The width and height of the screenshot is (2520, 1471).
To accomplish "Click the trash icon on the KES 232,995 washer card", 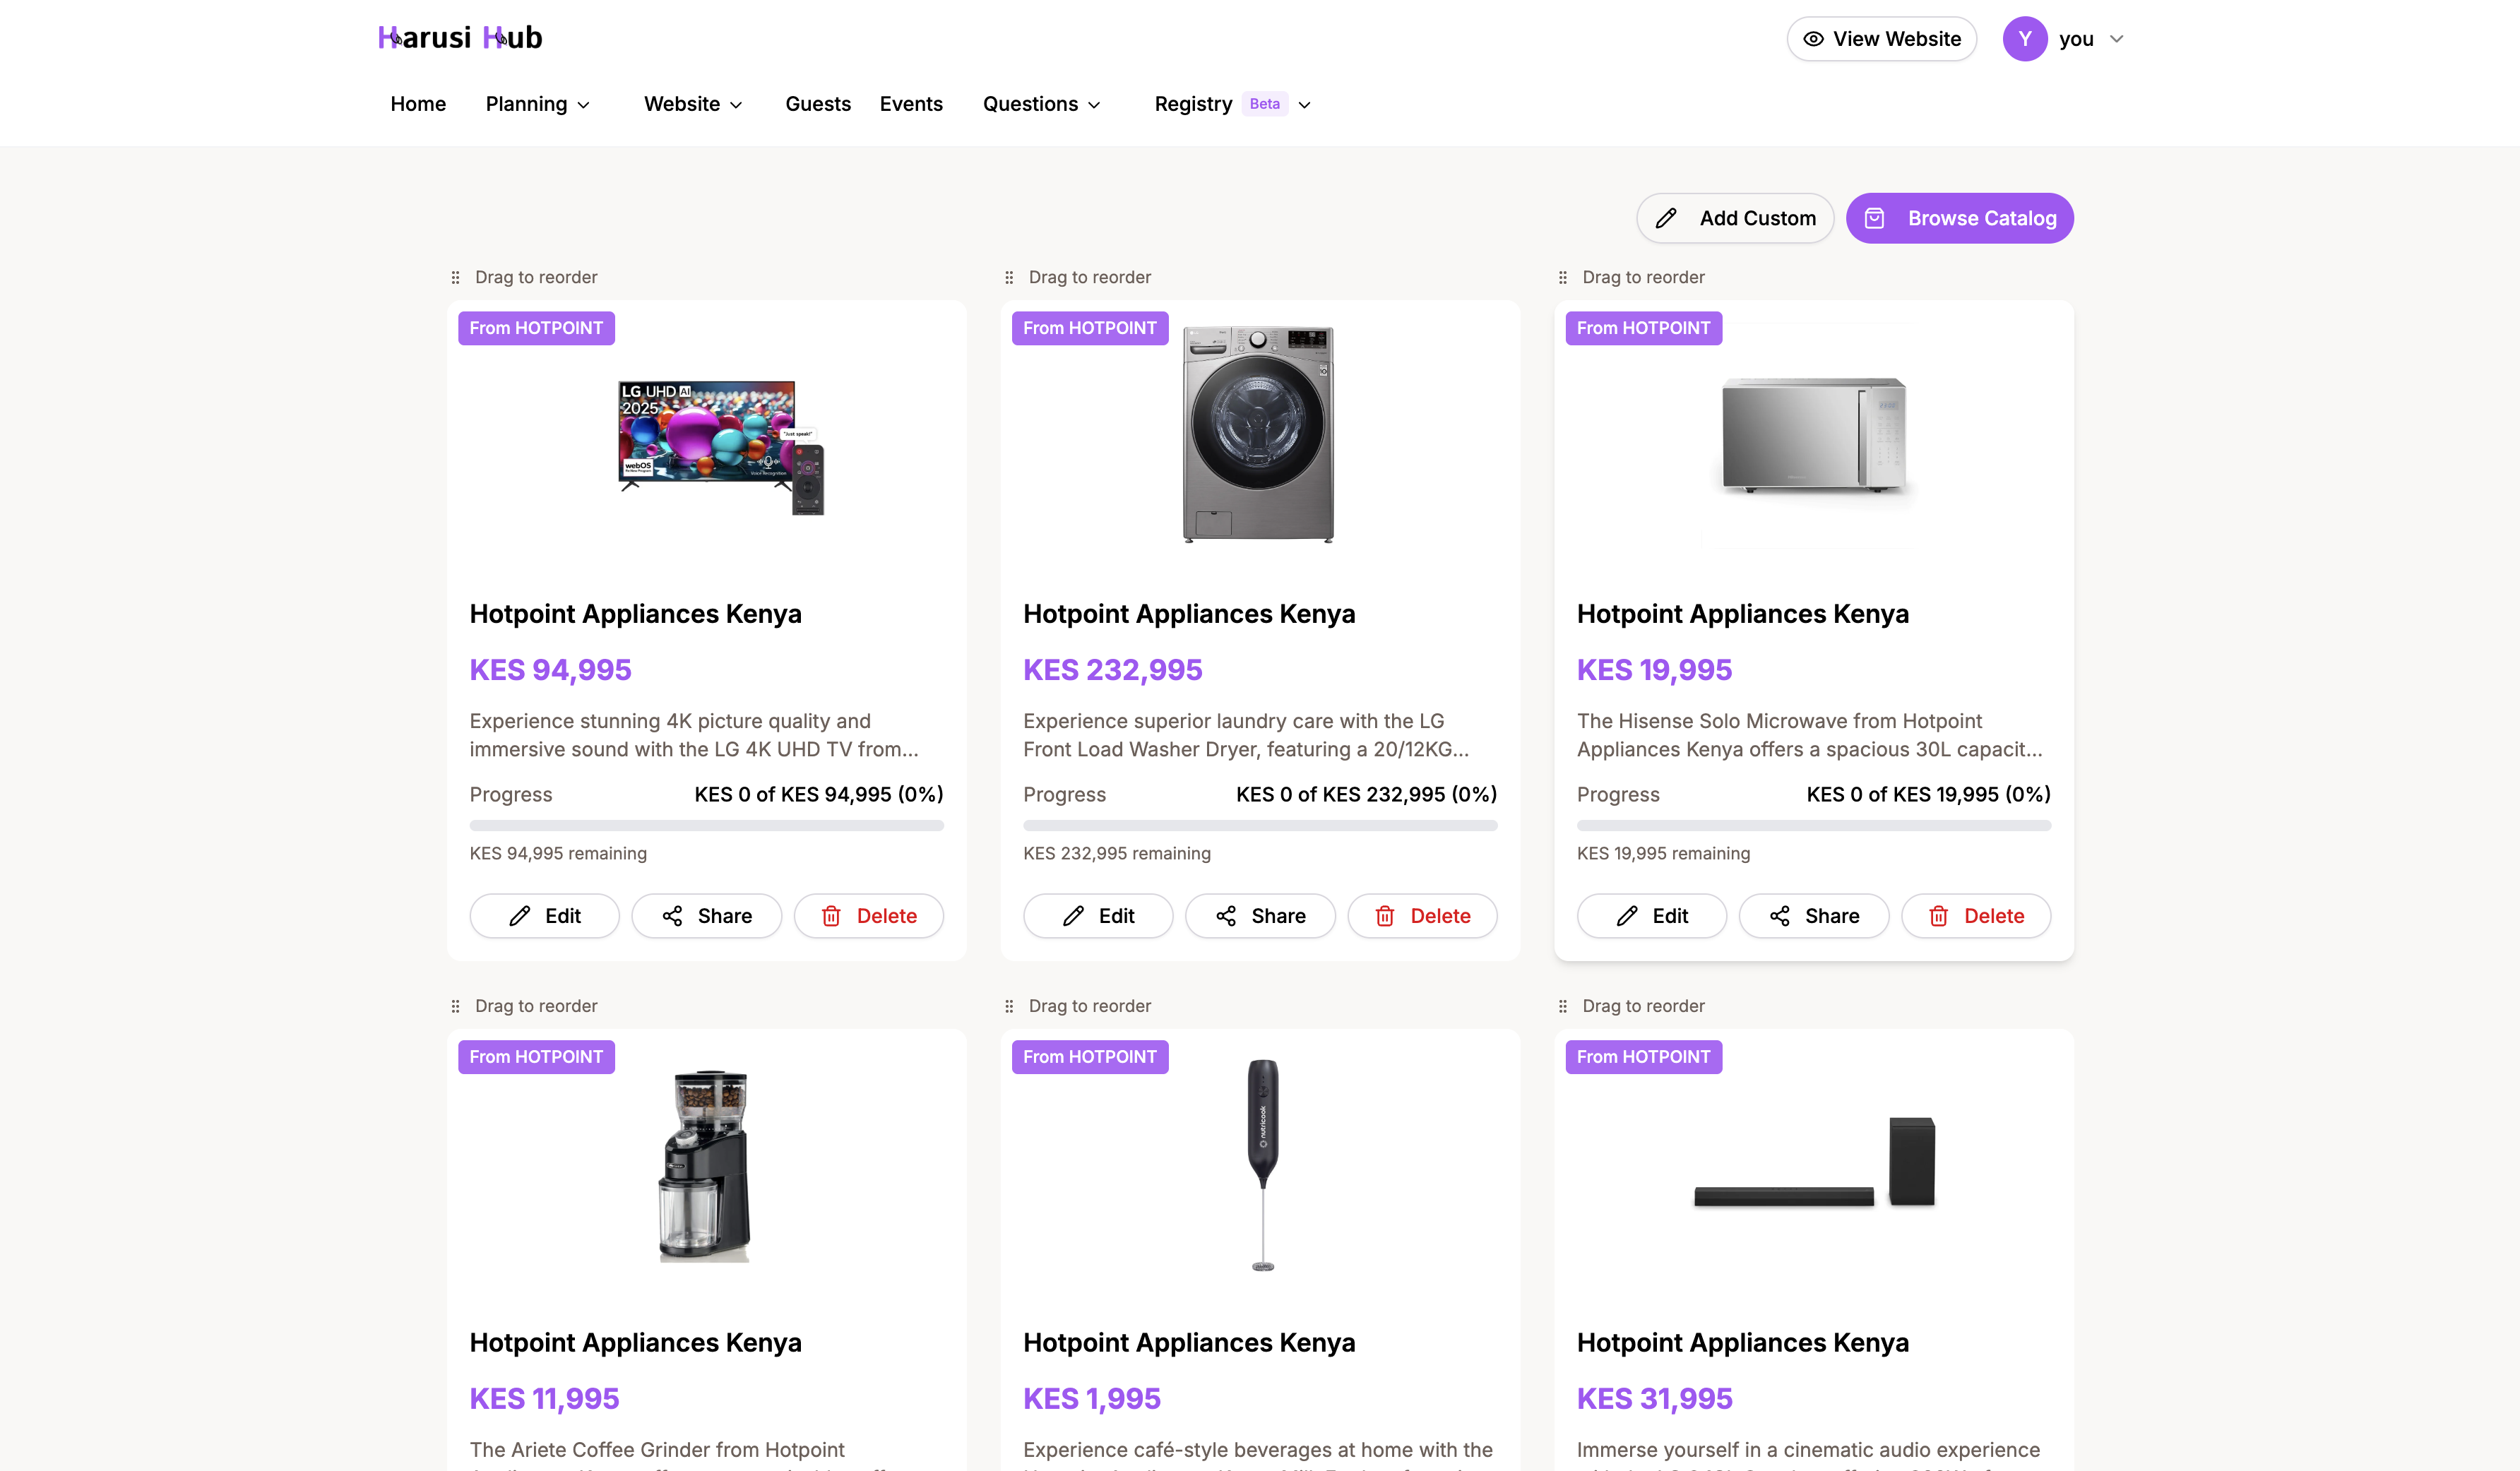I will click(1385, 916).
